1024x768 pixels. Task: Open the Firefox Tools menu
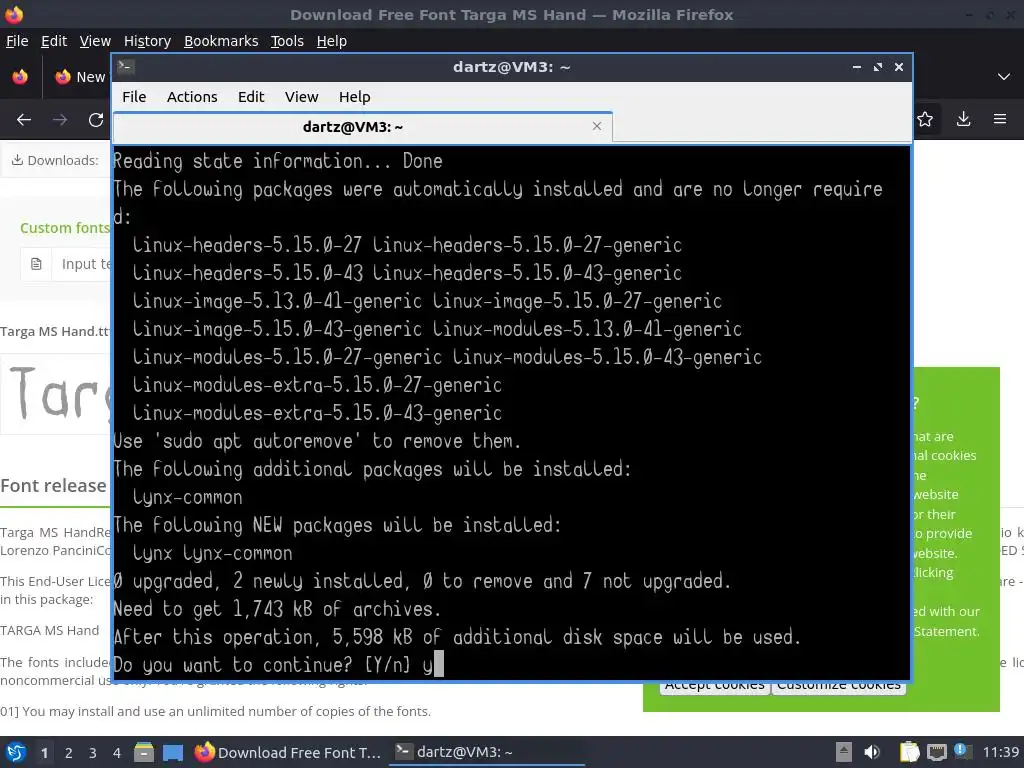point(287,41)
